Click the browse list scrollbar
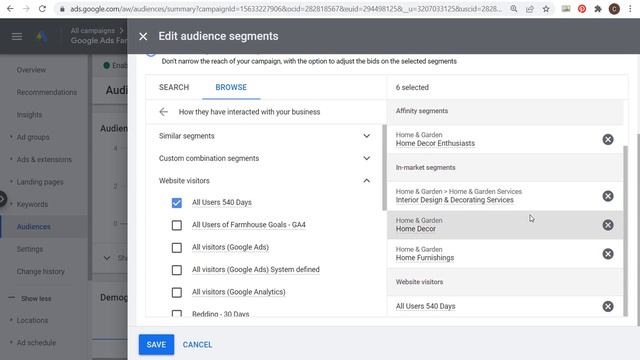Screen dimensions: 640x360 [384, 168]
